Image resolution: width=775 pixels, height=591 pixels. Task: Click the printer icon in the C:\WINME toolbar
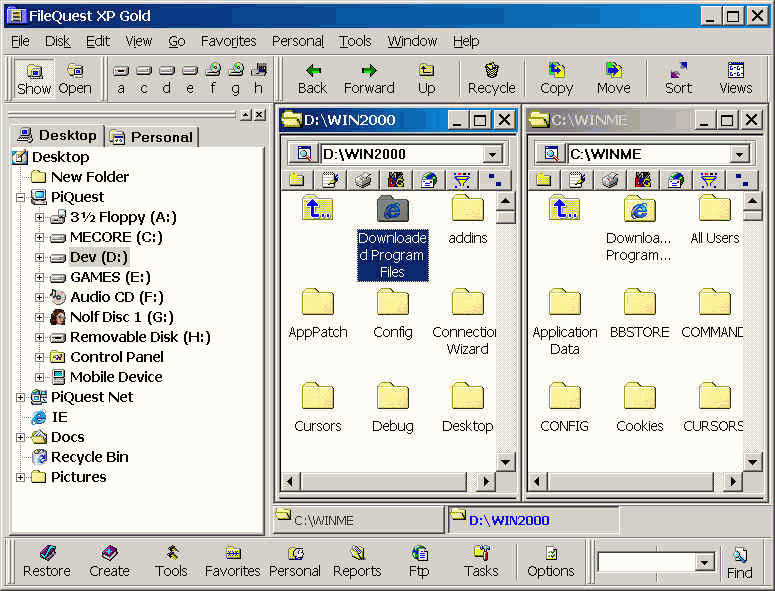(610, 180)
